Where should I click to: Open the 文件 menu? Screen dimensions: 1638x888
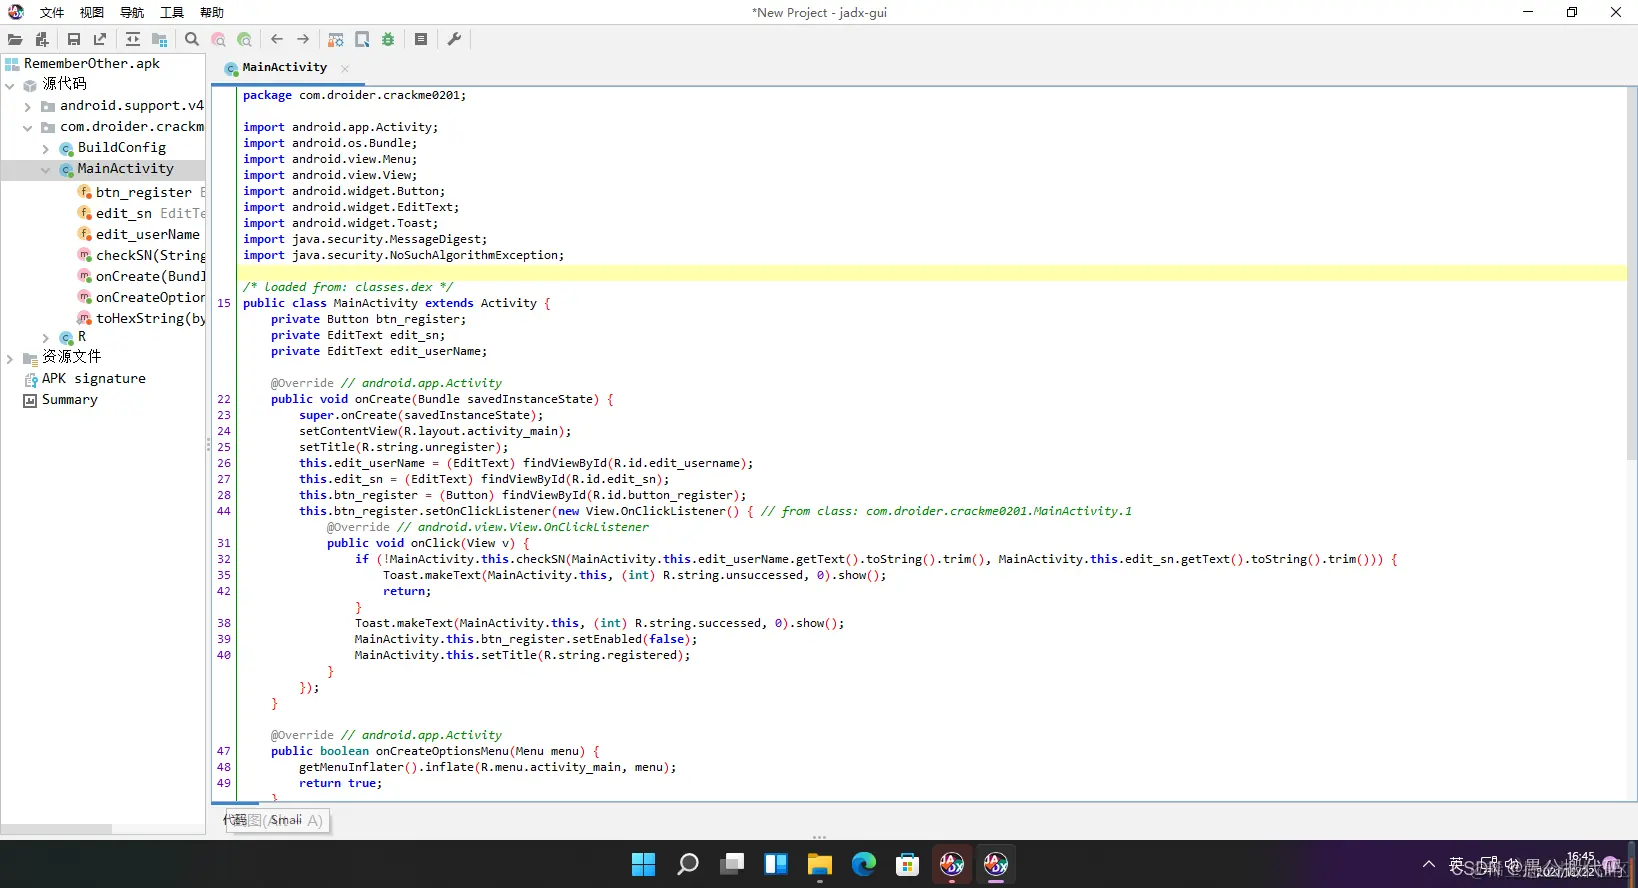point(52,12)
